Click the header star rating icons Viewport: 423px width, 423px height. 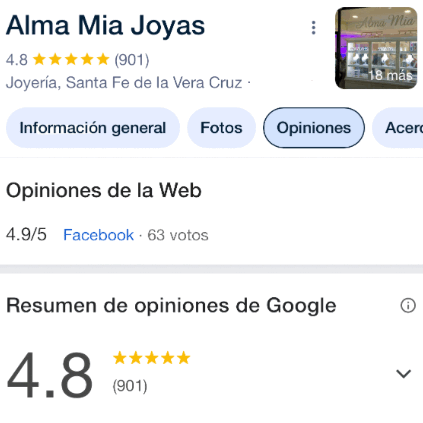[x=71, y=60]
